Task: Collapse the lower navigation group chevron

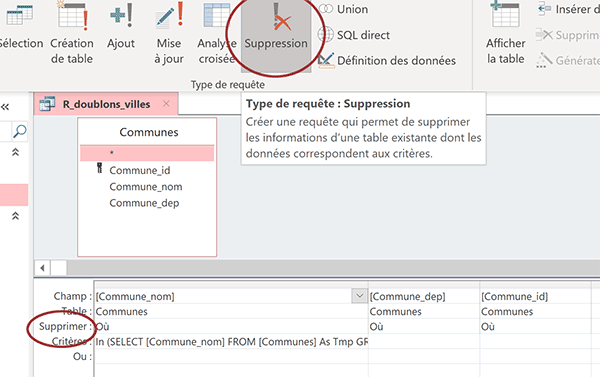Action: [x=15, y=216]
